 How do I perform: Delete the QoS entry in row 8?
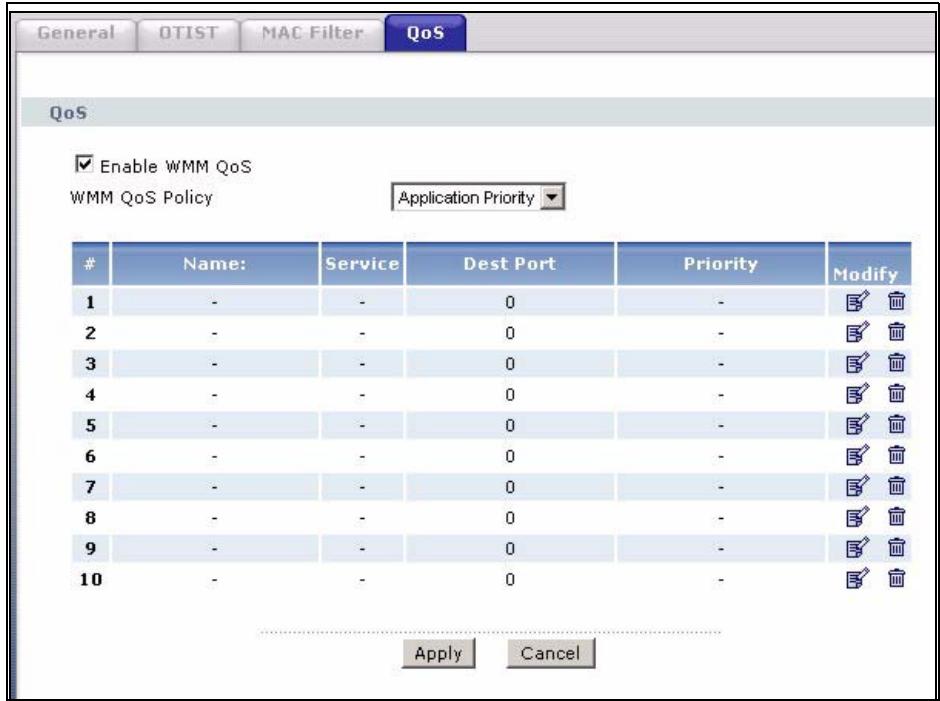tap(896, 518)
